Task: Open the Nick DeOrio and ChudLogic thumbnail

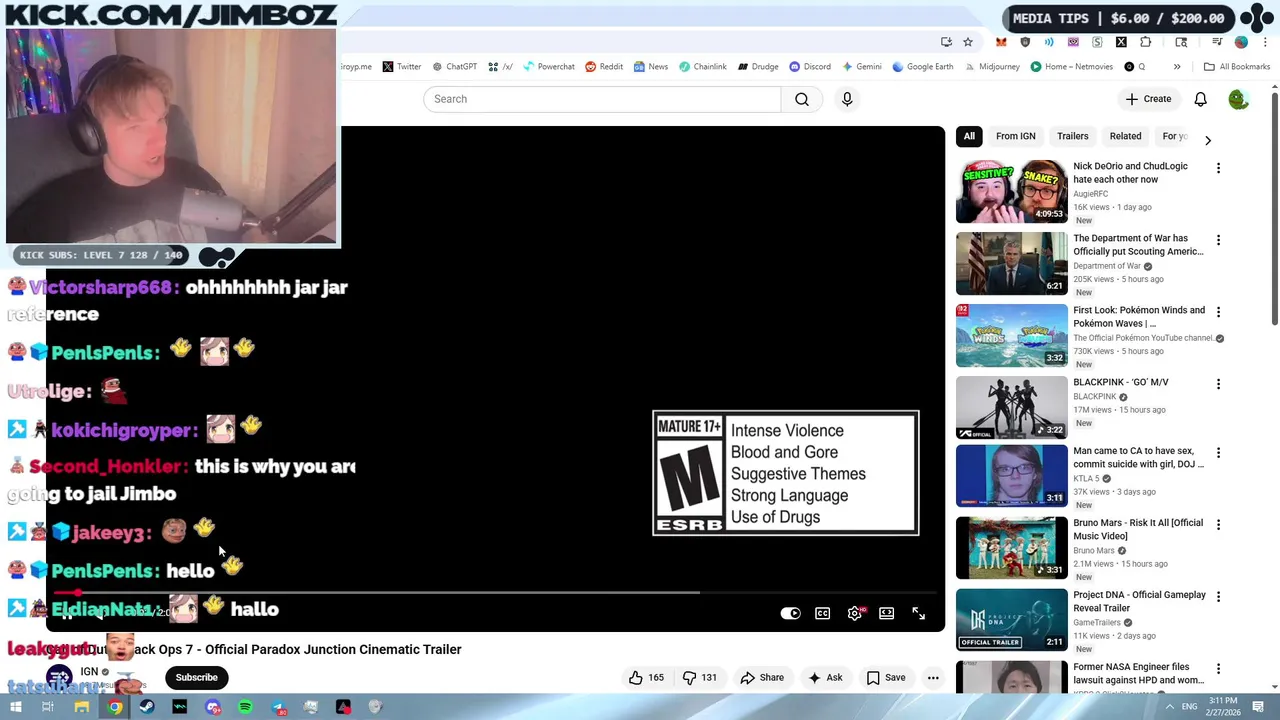Action: coord(1011,192)
